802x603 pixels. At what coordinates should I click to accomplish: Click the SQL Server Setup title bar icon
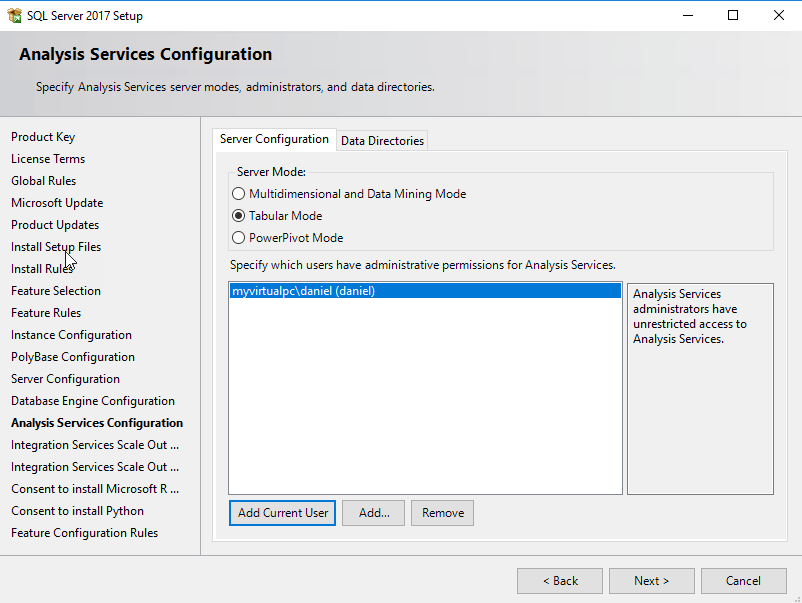pyautogui.click(x=14, y=16)
